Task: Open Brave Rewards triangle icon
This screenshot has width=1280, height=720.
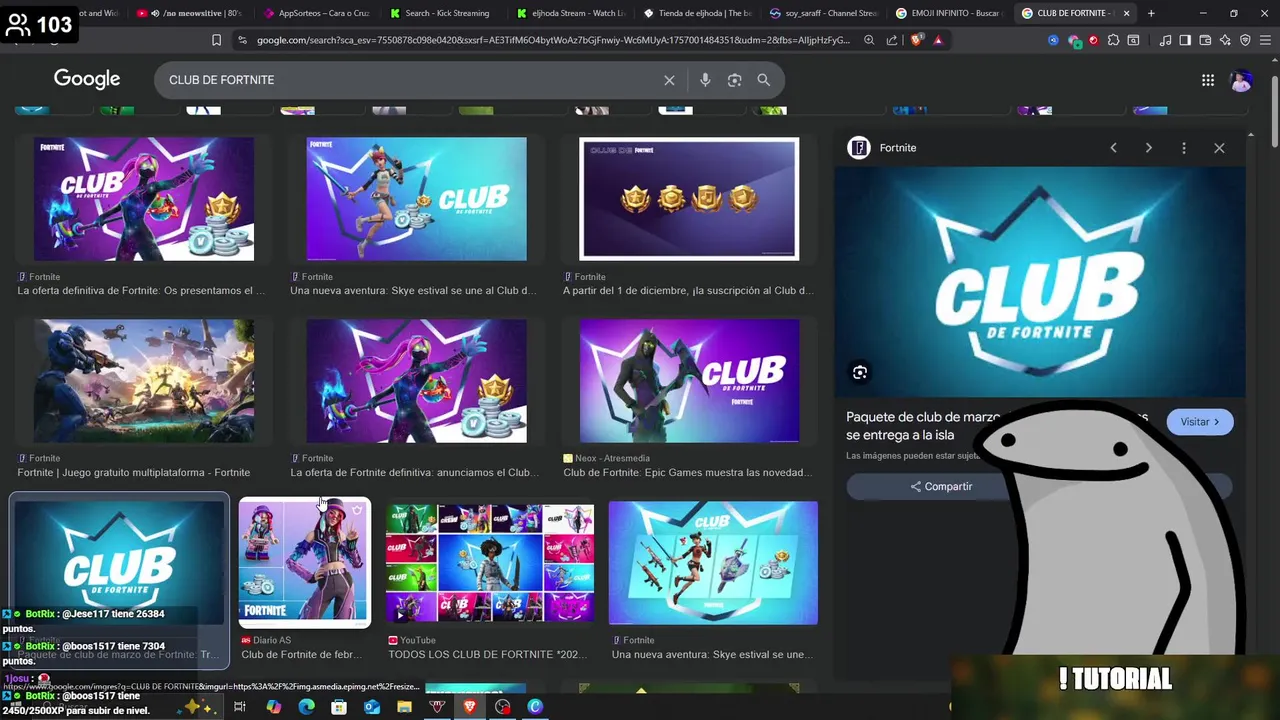Action: click(x=938, y=40)
